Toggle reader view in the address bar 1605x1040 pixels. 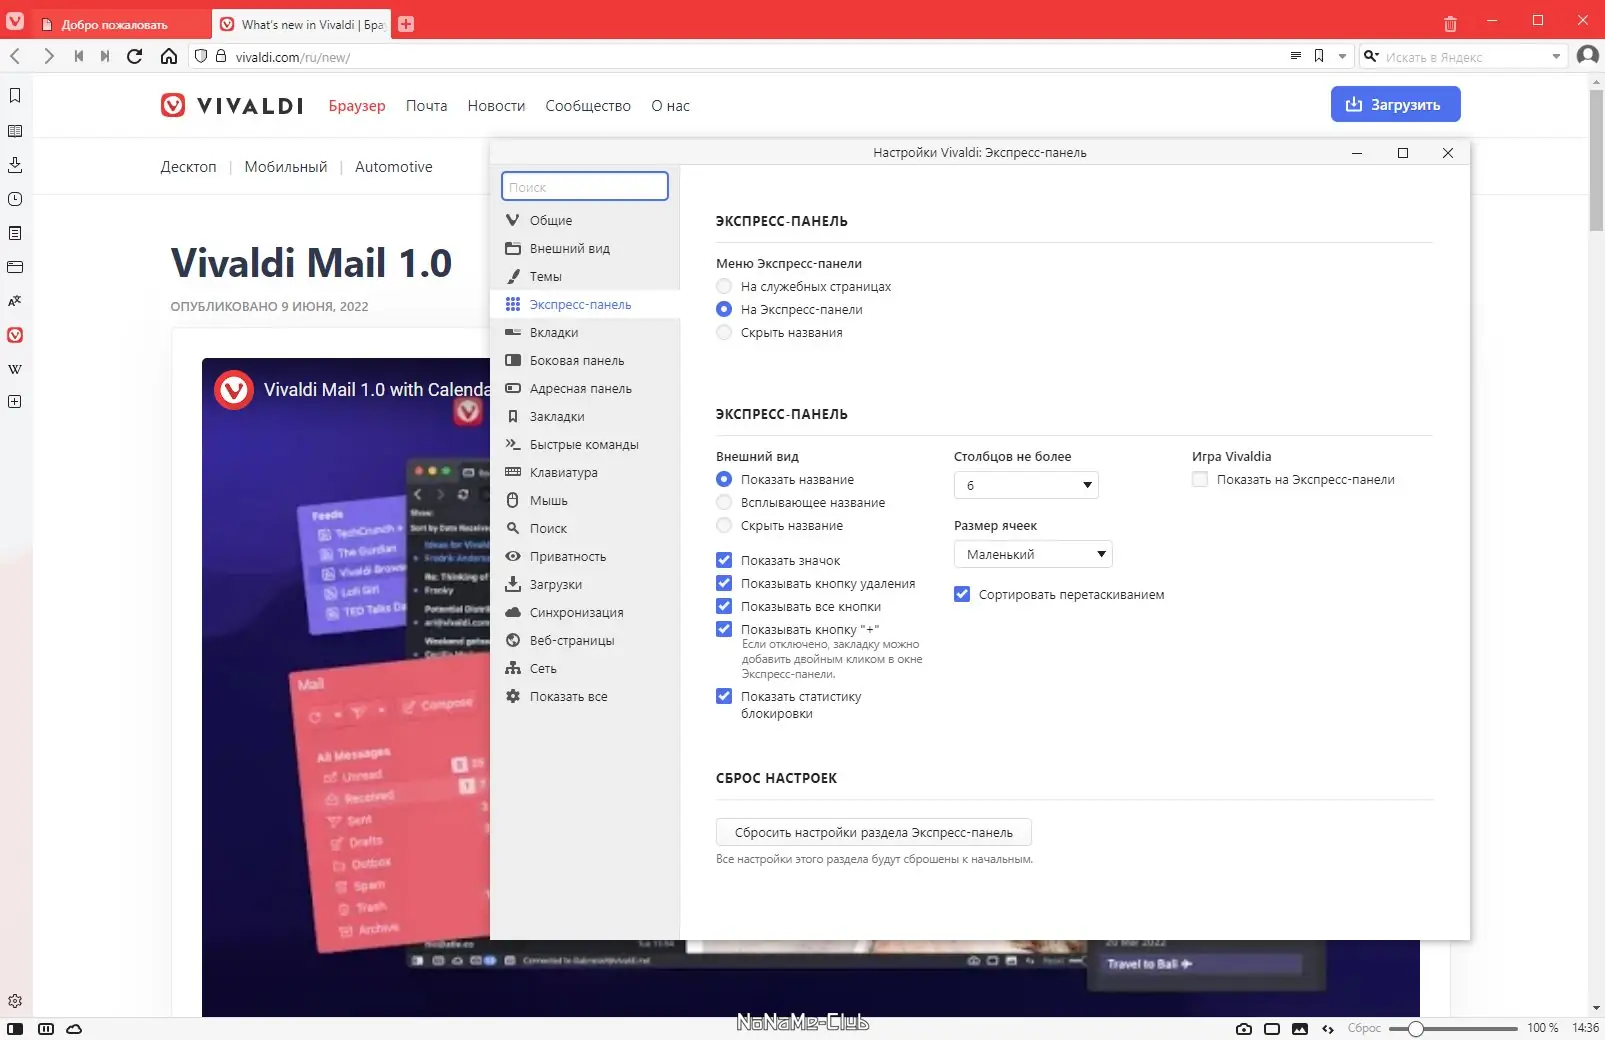[x=1296, y=56]
